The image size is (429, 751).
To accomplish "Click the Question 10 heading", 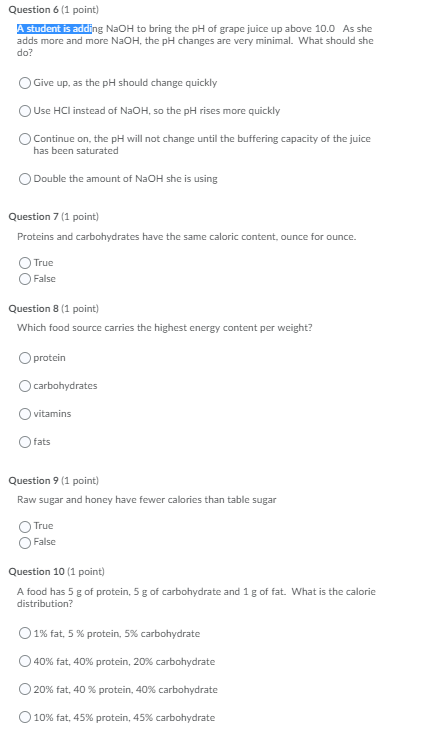I will pyautogui.click(x=56, y=572).
